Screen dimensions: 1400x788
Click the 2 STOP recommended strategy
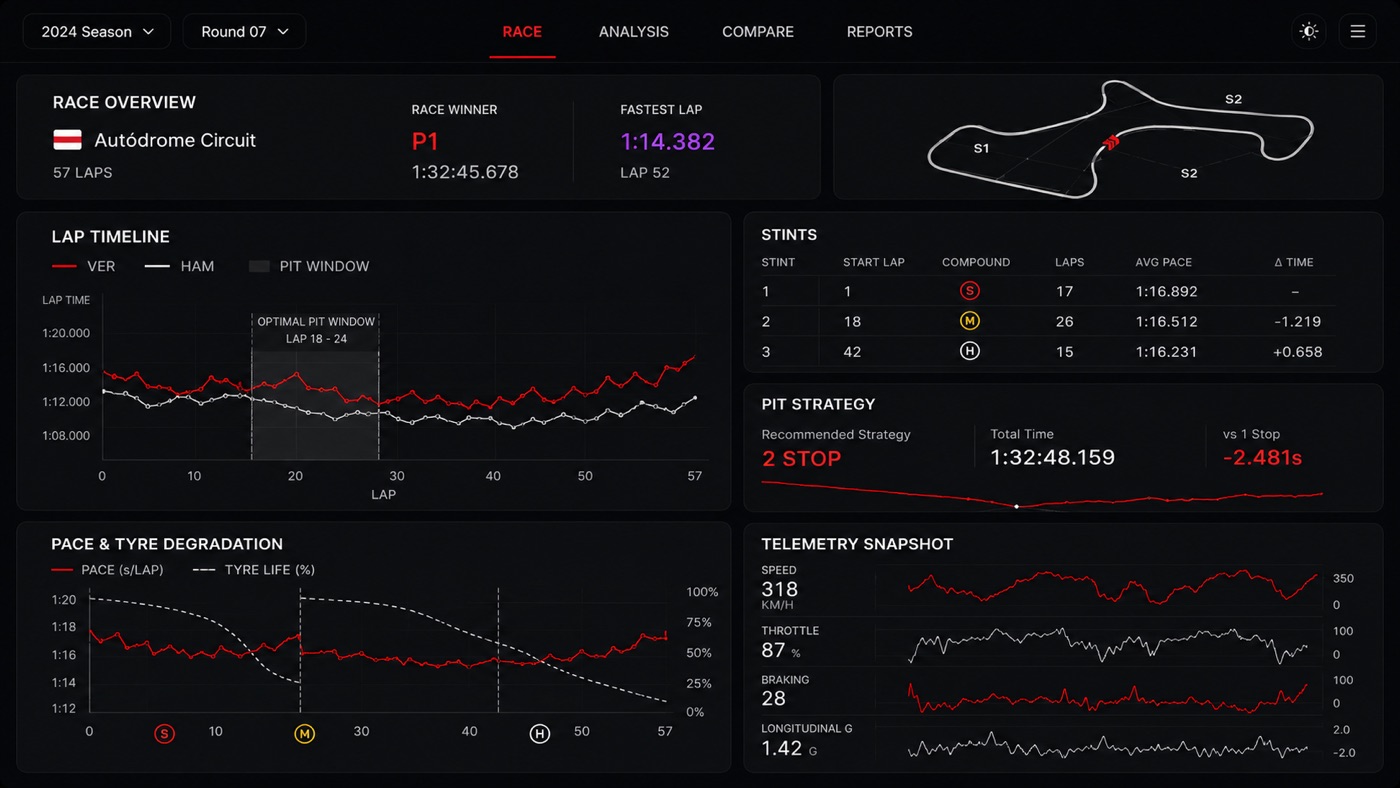tap(802, 459)
